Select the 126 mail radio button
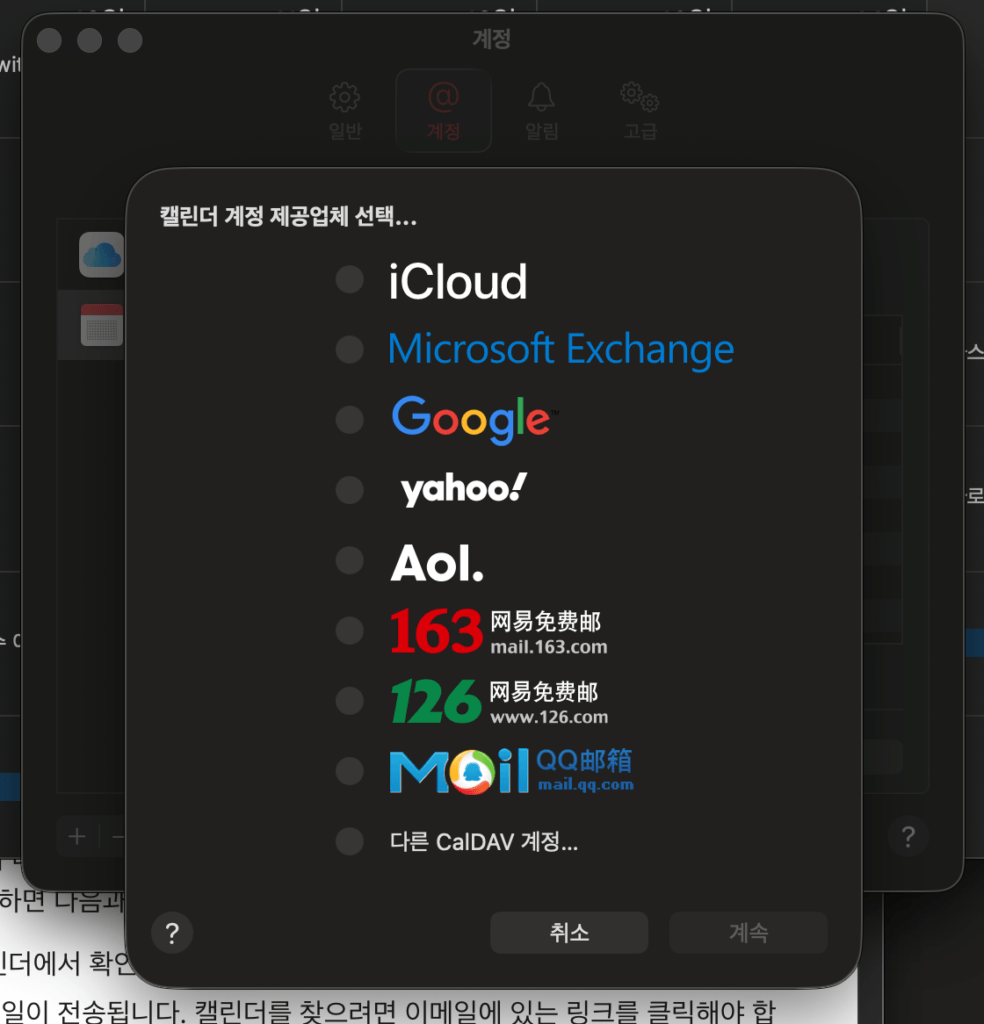This screenshot has height=1024, width=984. click(x=349, y=700)
